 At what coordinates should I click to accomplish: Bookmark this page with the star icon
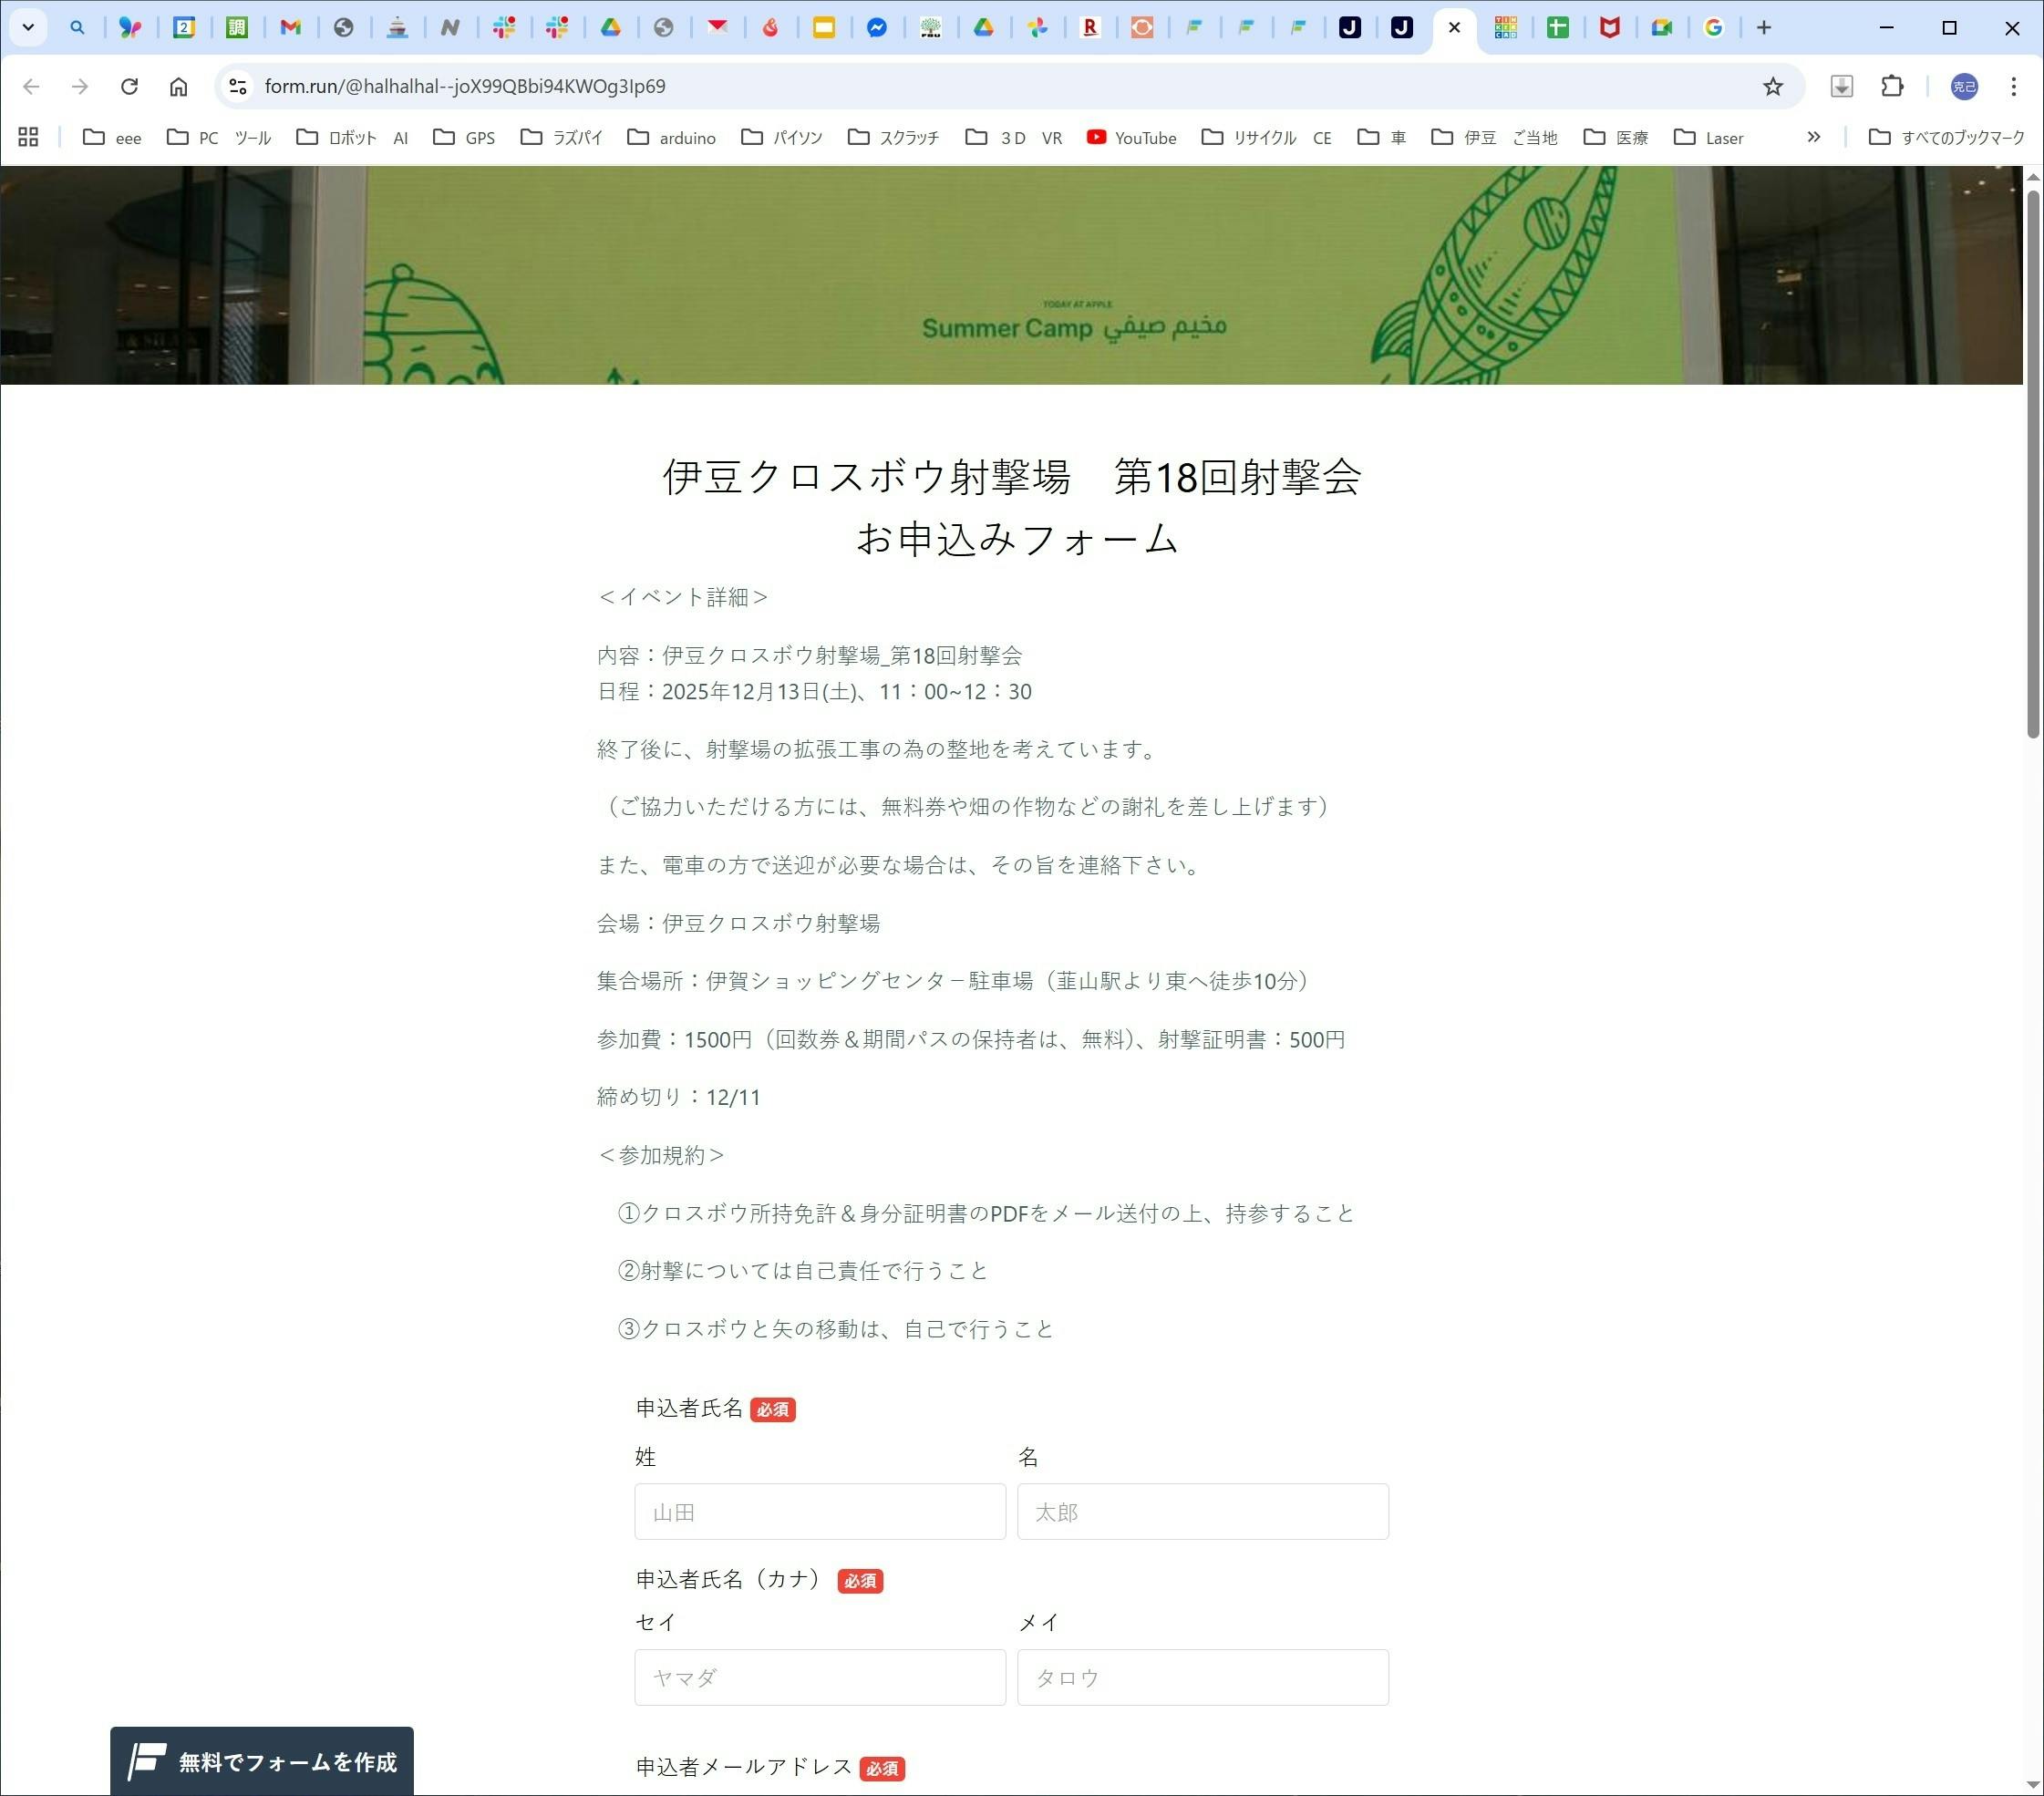click(1772, 86)
